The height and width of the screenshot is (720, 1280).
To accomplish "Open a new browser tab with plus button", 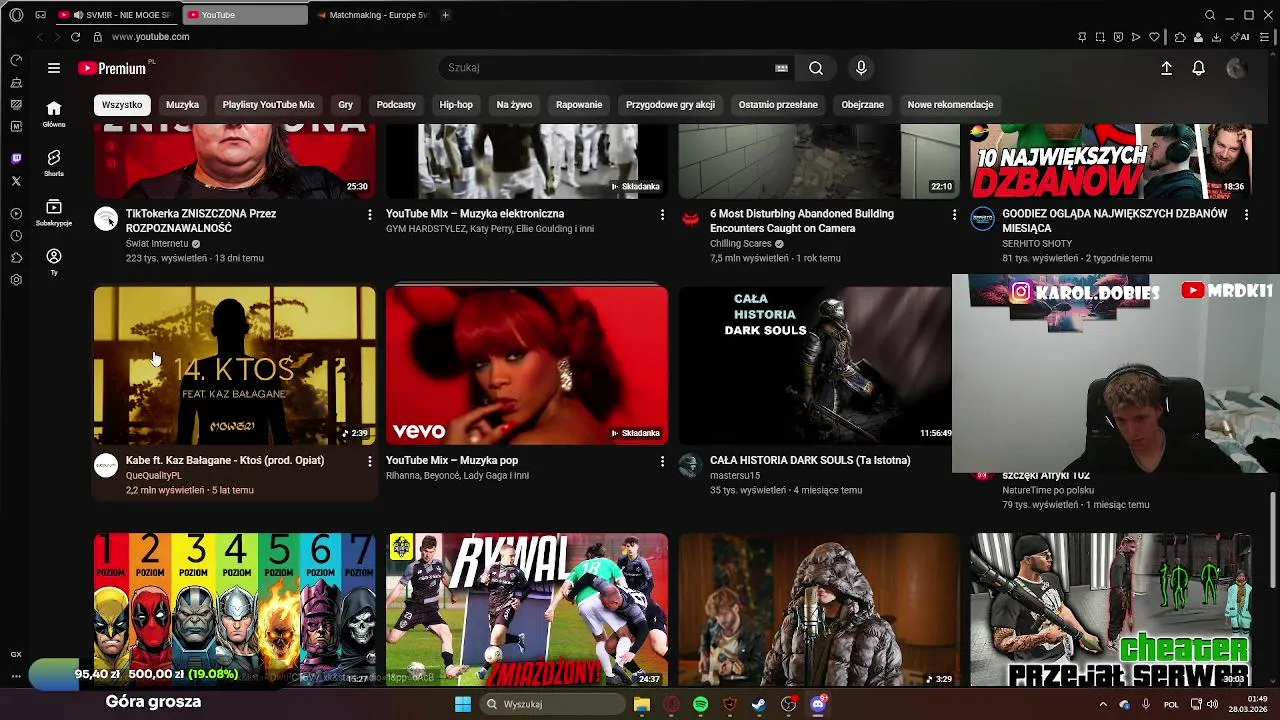I will click(445, 15).
